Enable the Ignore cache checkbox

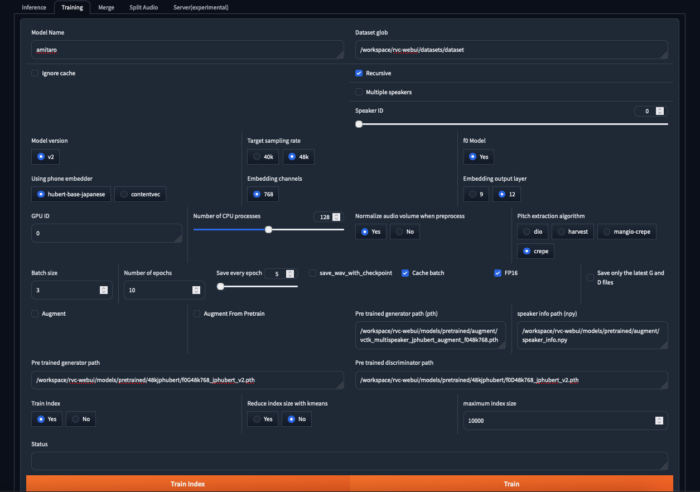click(37, 73)
